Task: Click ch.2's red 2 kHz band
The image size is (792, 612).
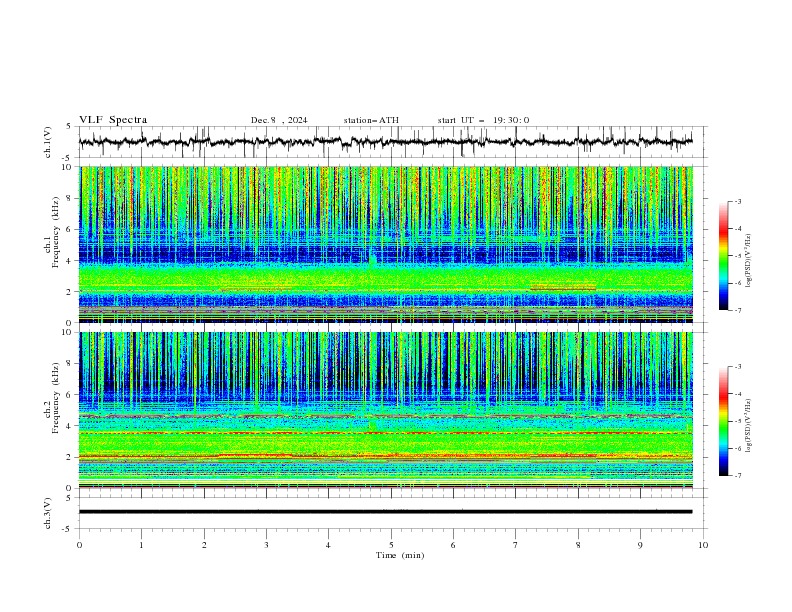Action: [385, 456]
